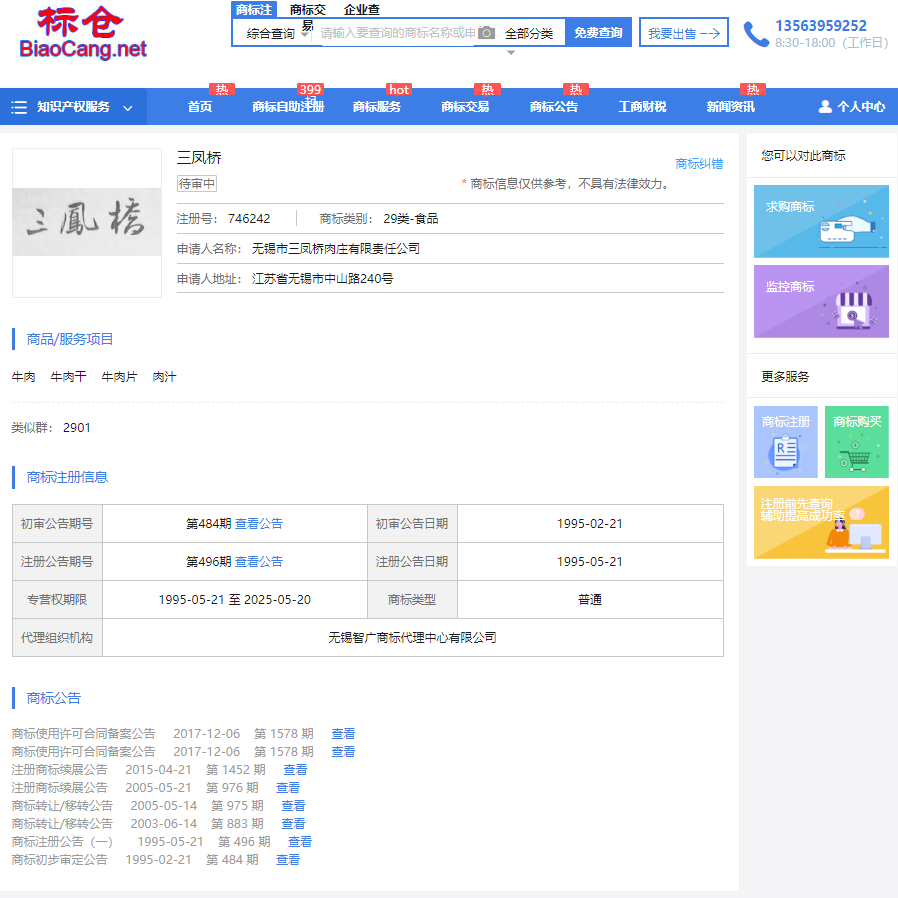The width and height of the screenshot is (898, 898).
Task: Click registration number 746242
Action: click(x=249, y=219)
